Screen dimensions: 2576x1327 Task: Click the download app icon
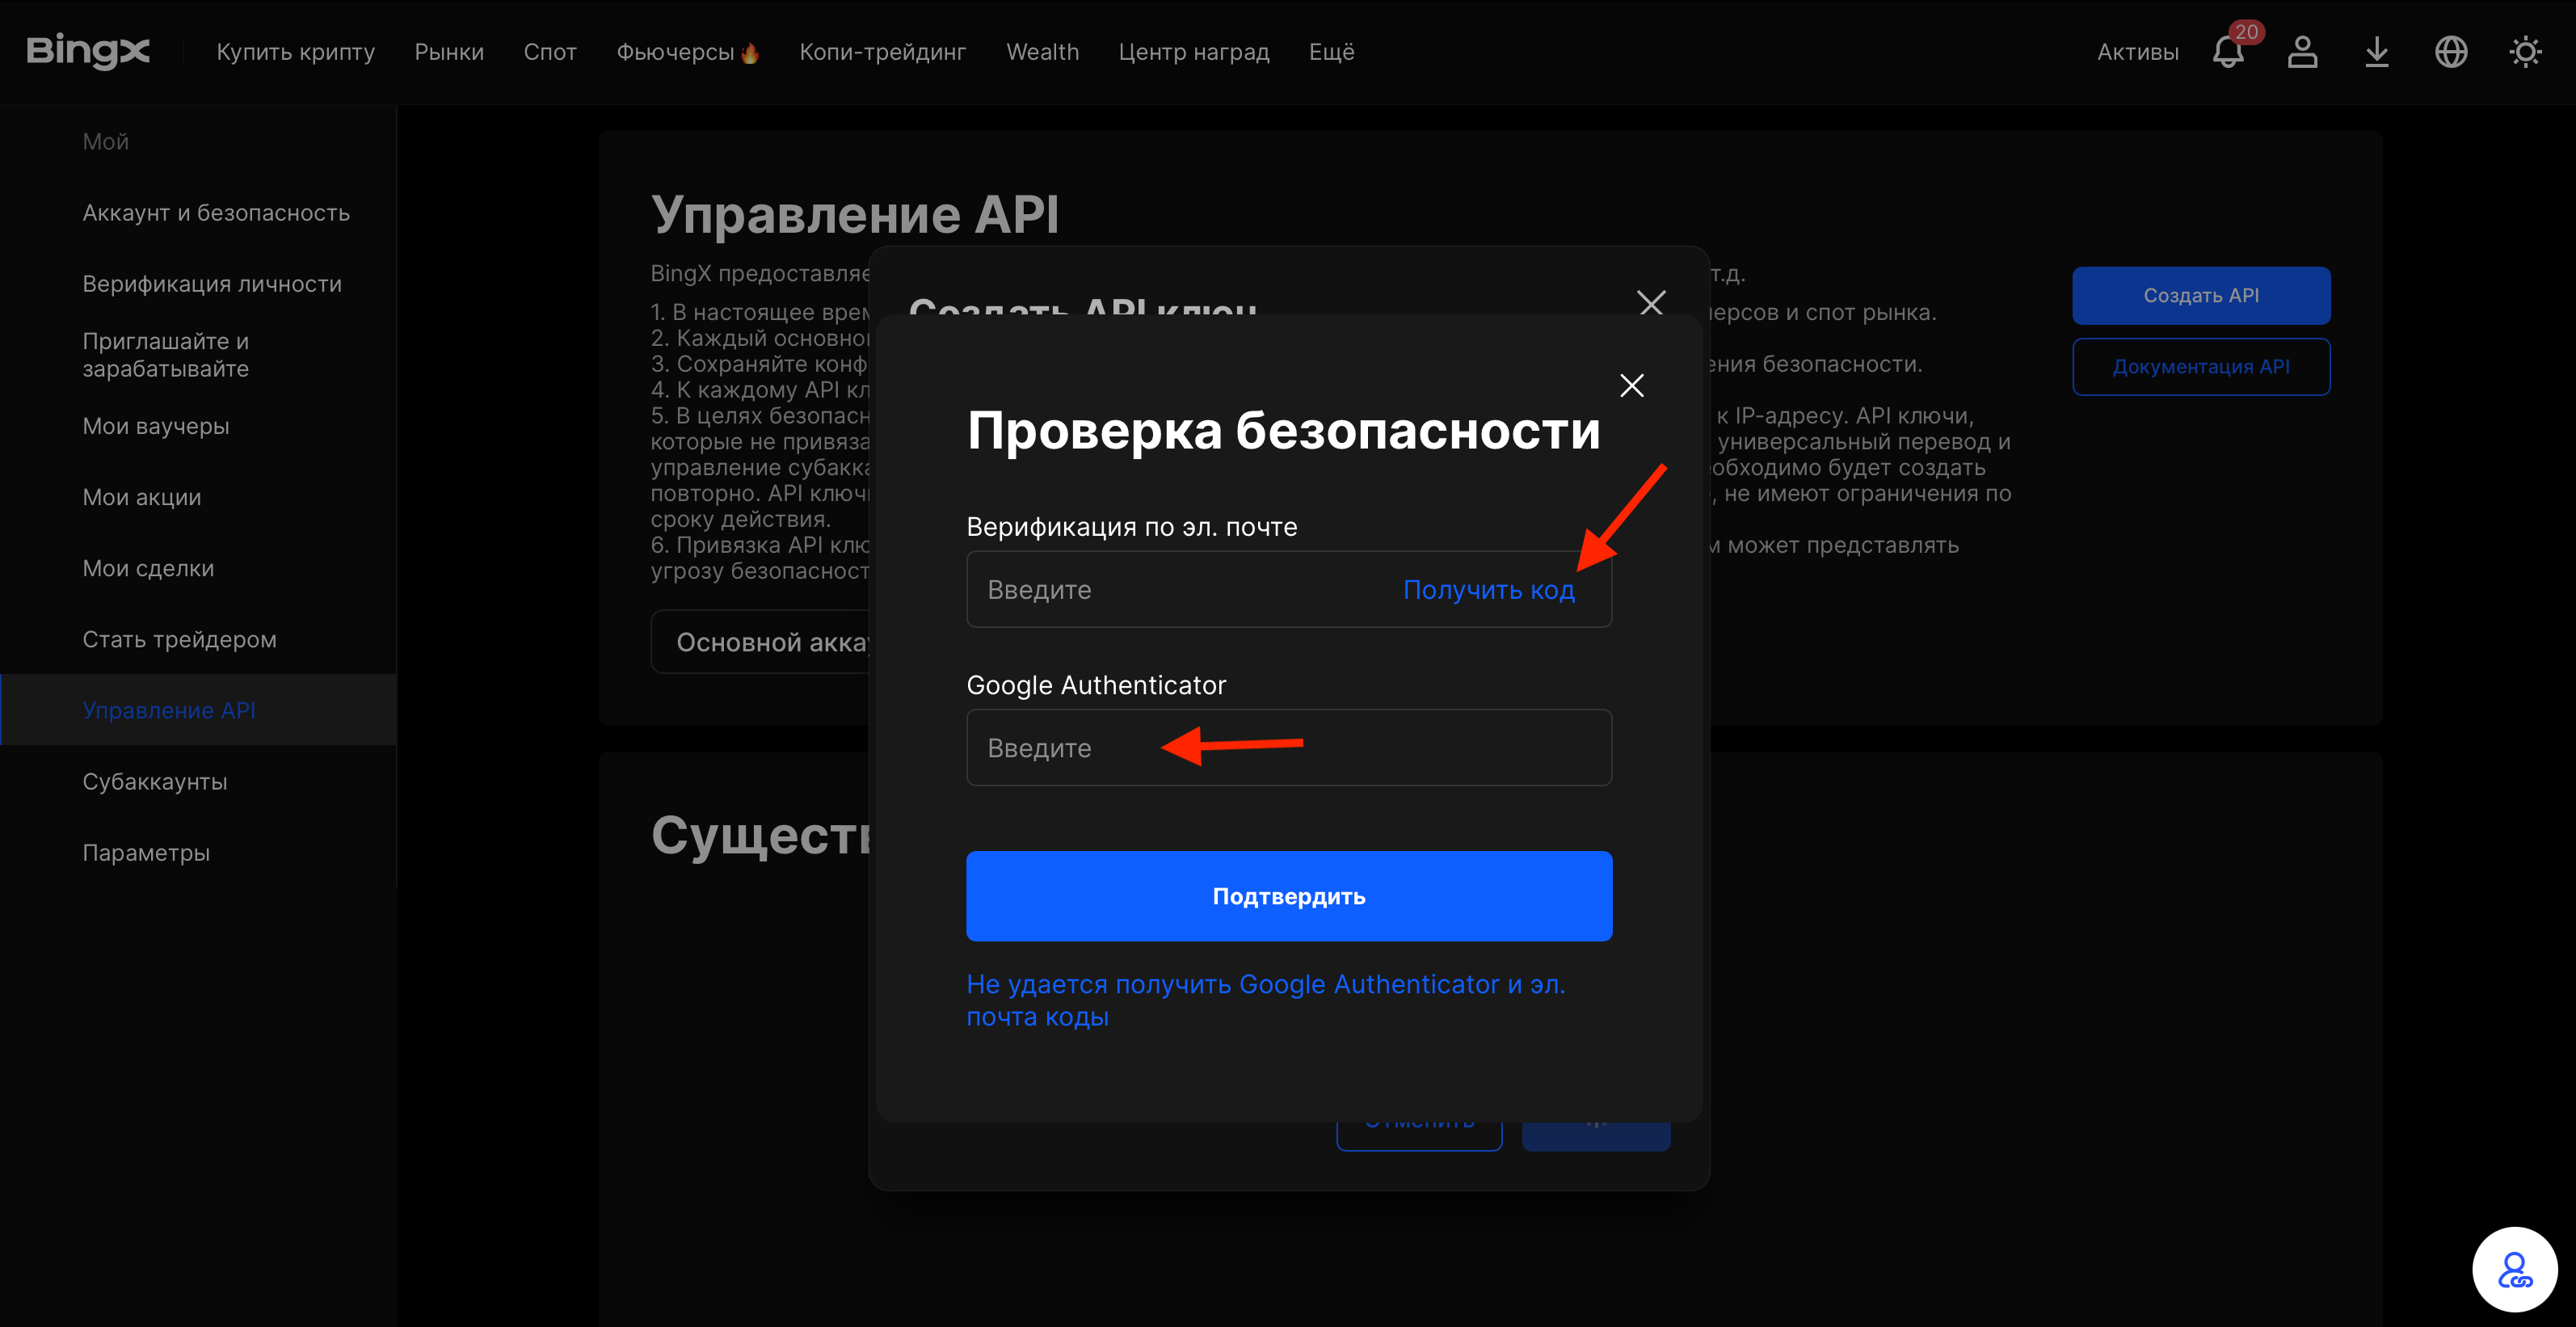(x=2377, y=51)
